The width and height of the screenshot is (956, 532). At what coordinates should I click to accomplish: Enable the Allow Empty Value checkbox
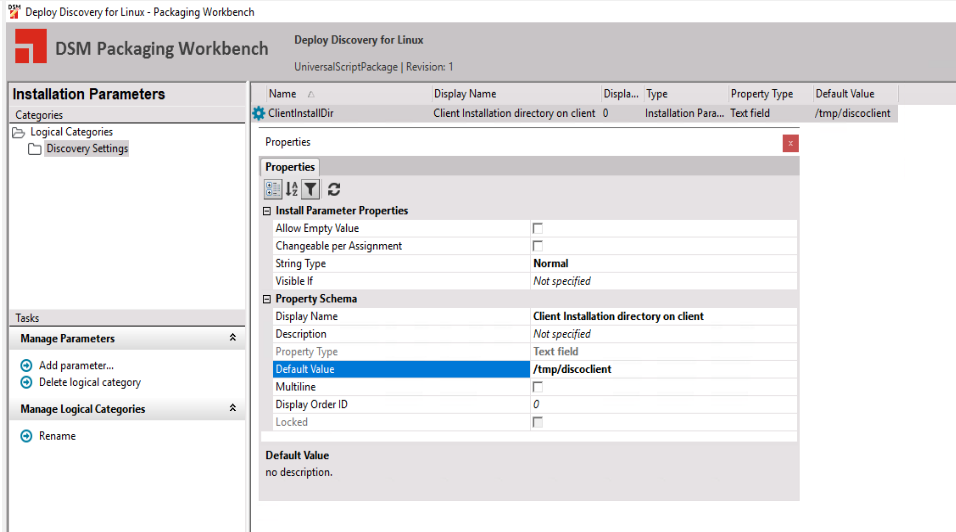538,229
